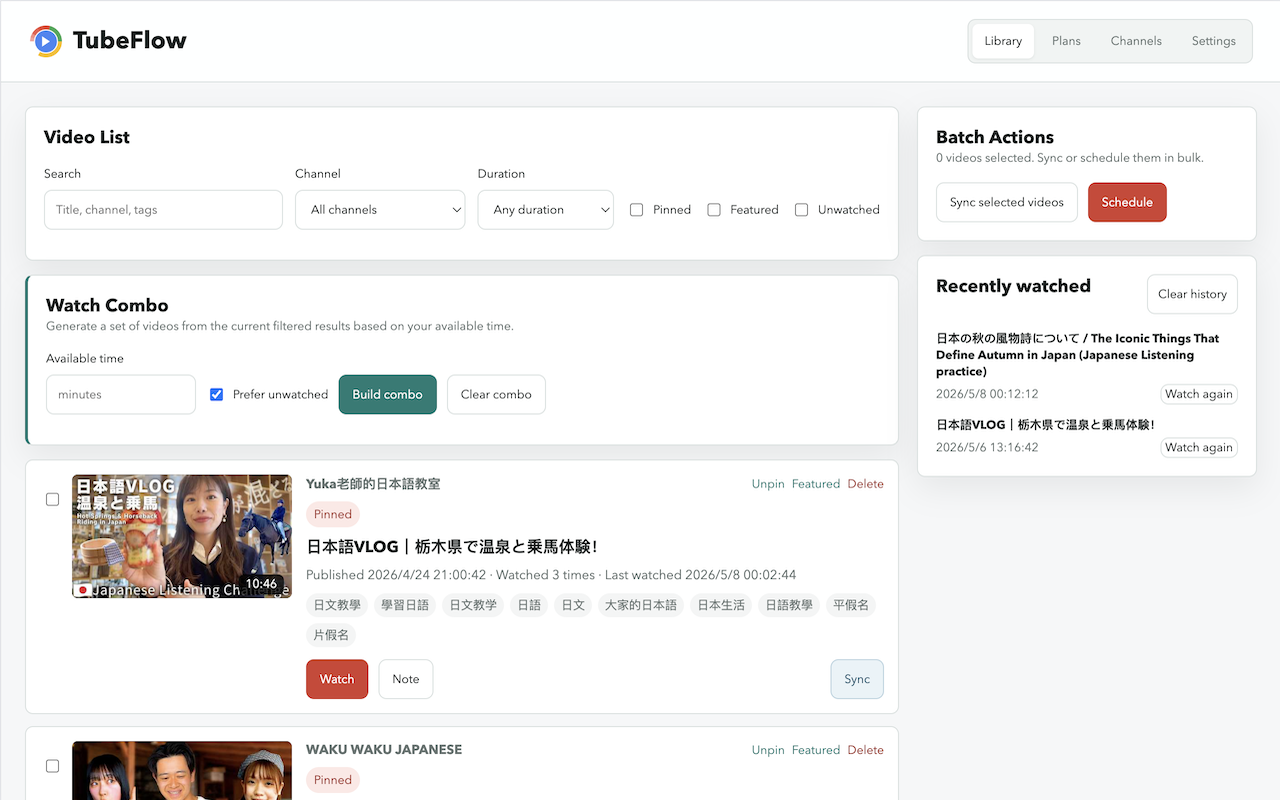Screen dimensions: 1280x800
Task: Open the Settings tab
Action: [1213, 41]
